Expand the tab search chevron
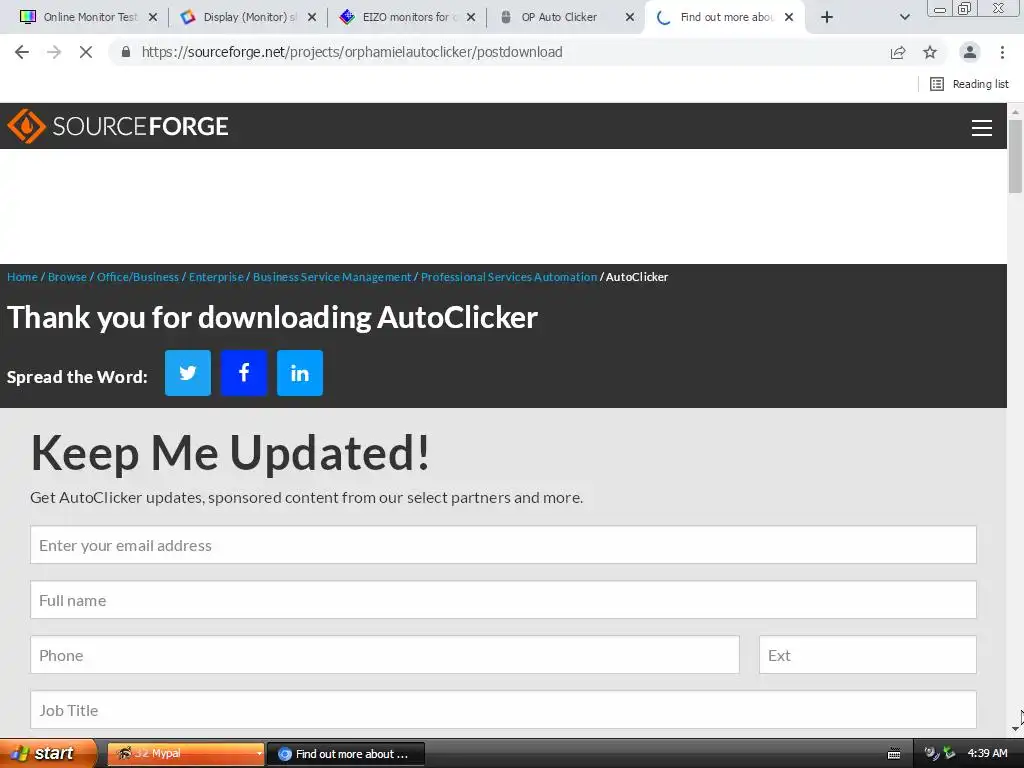This screenshot has width=1024, height=768. (904, 18)
